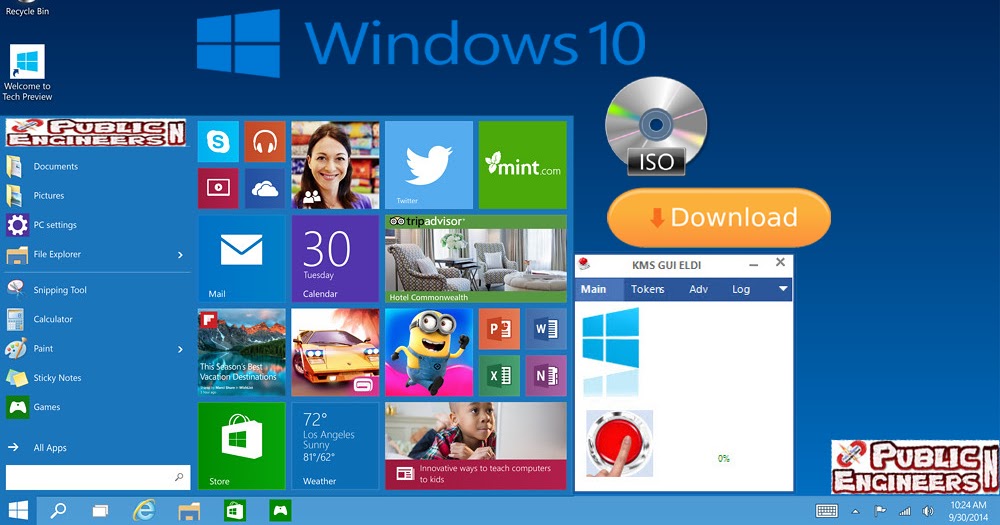Viewport: 1000px width, 525px height.
Task: Open Action Center flag icon
Action: (x=879, y=511)
